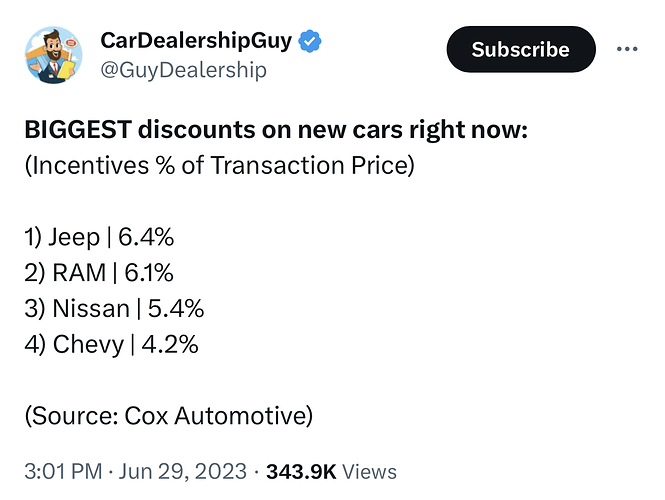Select the Nissan 5.4% list entry

click(x=115, y=308)
